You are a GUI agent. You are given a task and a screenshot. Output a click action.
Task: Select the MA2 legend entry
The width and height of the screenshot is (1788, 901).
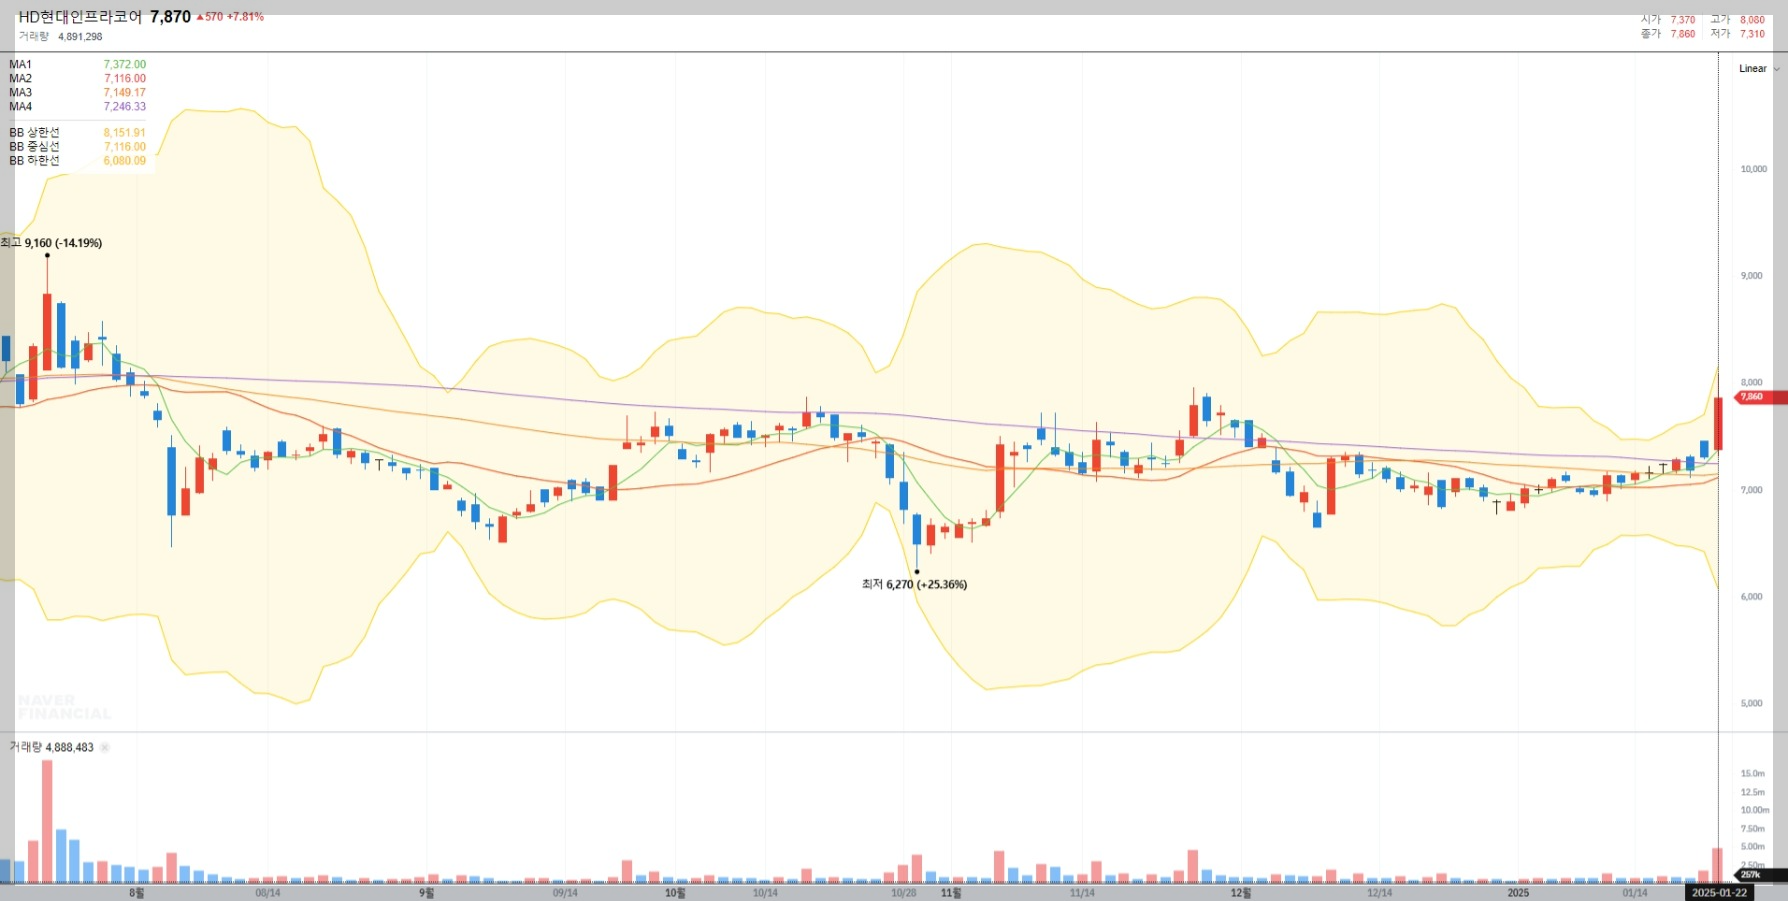pos(77,78)
